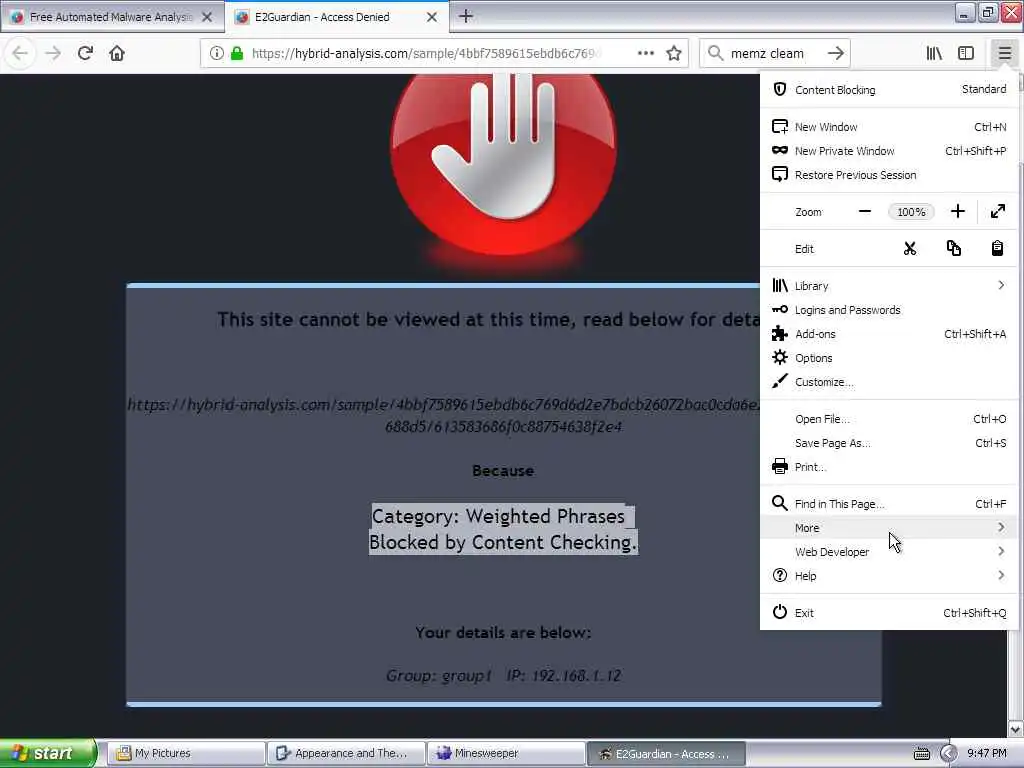Screen dimensions: 1024x768
Task: Expand the Library submenu
Action: click(x=888, y=285)
